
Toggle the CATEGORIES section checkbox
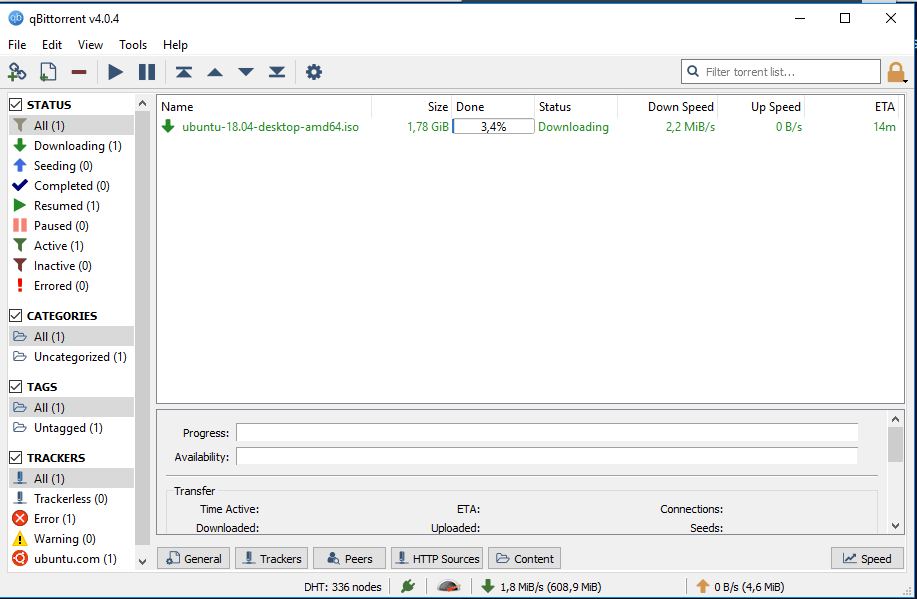pos(16,316)
